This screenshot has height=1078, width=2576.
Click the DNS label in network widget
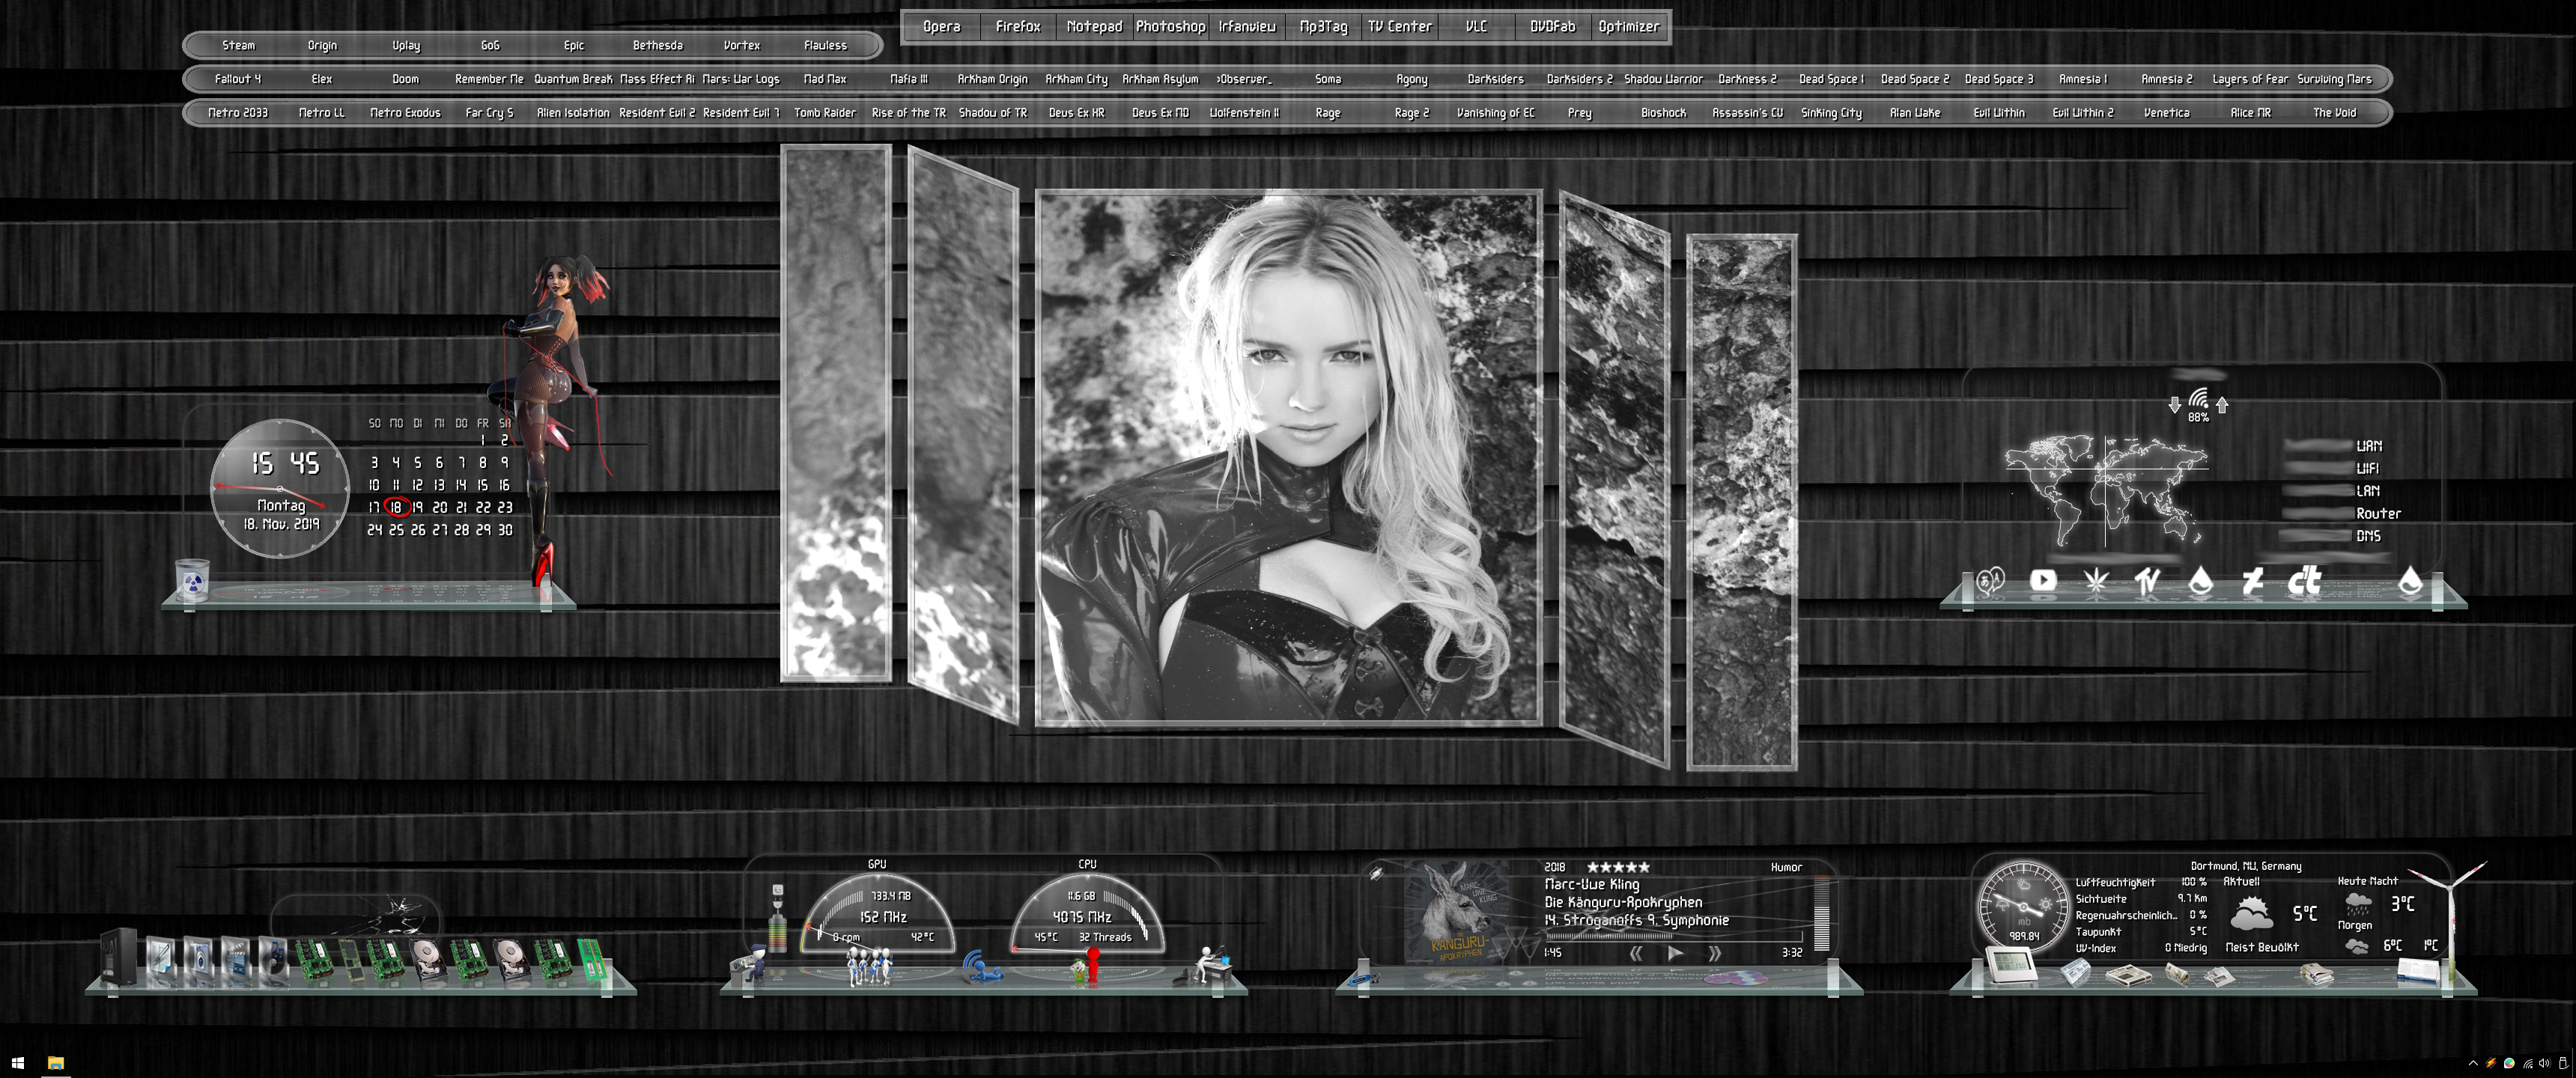tap(2368, 536)
